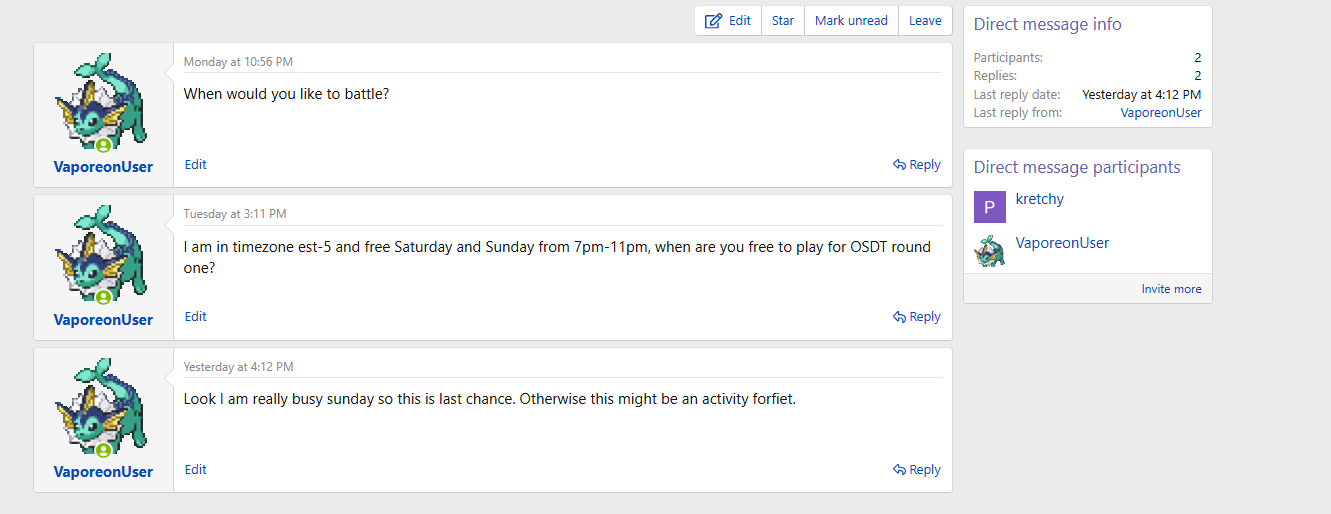
Task: Mark the conversation as unread
Action: click(851, 21)
